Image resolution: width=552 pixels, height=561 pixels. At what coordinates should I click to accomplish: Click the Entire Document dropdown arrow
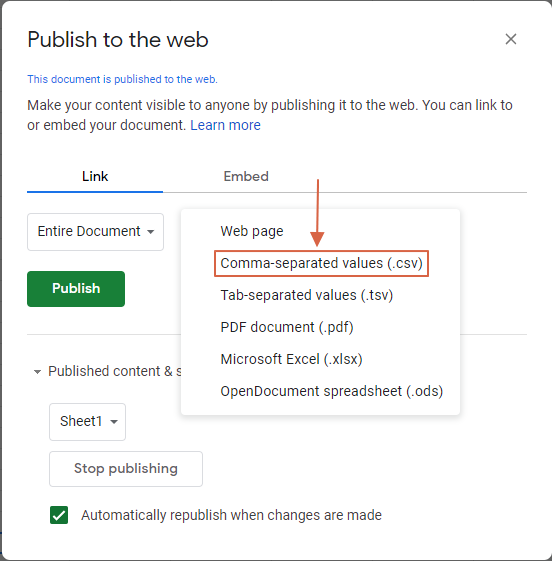pos(151,232)
